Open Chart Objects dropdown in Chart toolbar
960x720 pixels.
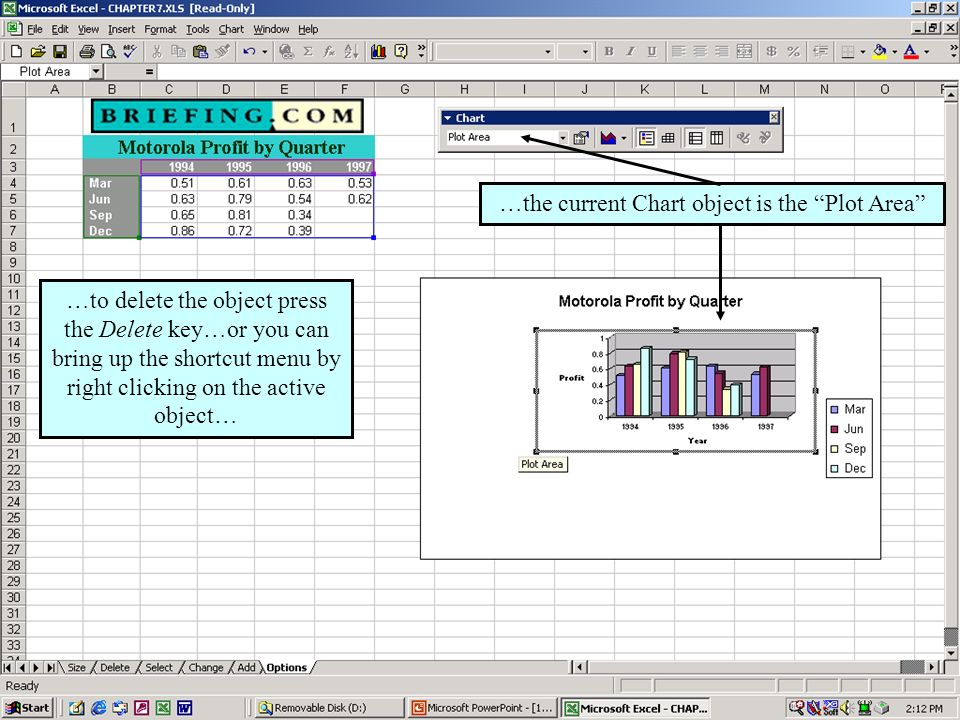pyautogui.click(x=563, y=138)
